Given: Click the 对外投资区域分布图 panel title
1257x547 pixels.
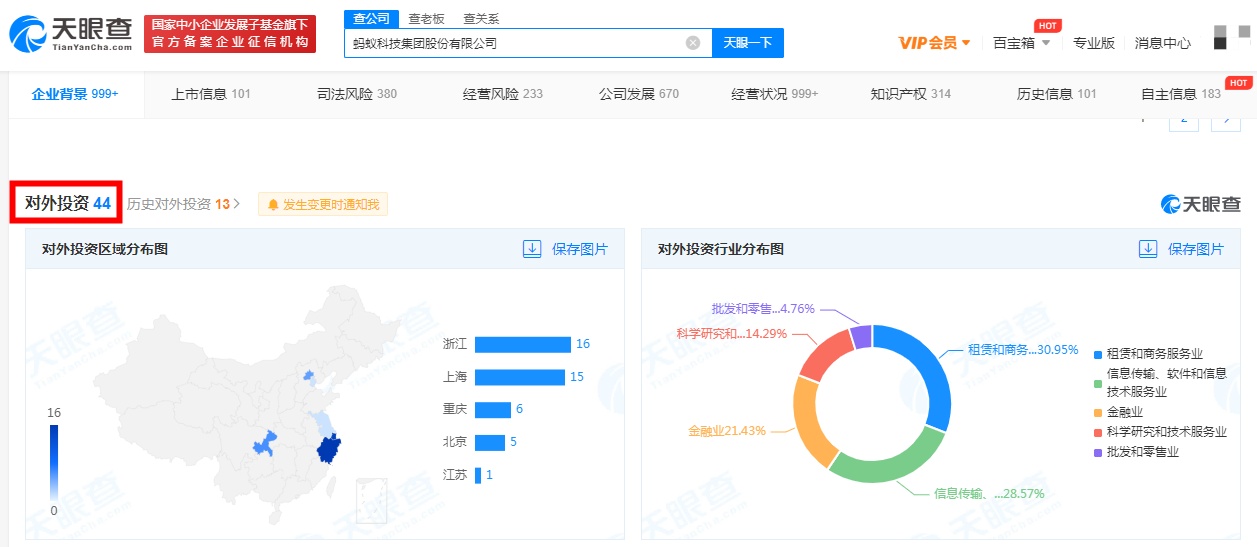Looking at the screenshot, I should [105, 249].
